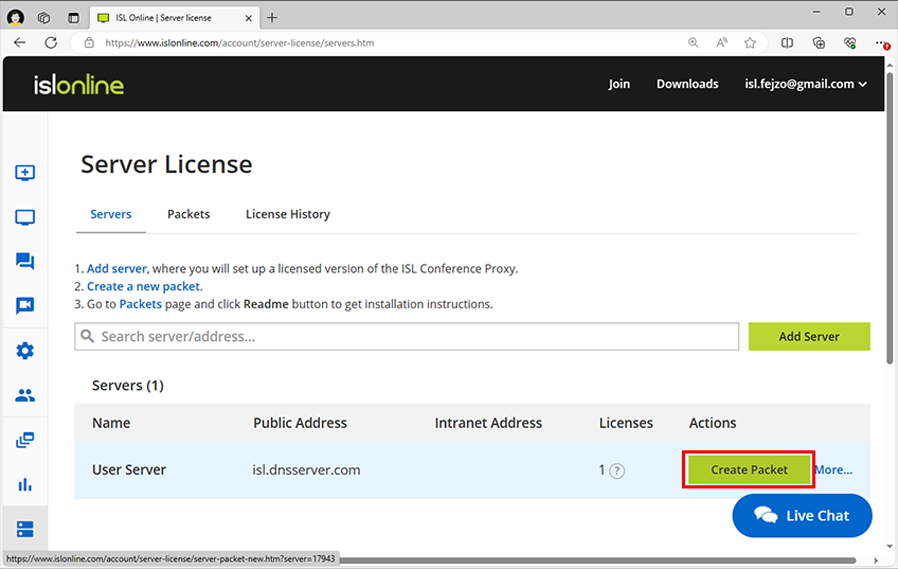
Task: Click the licenses help question mark icon
Action: pyautogui.click(x=617, y=471)
